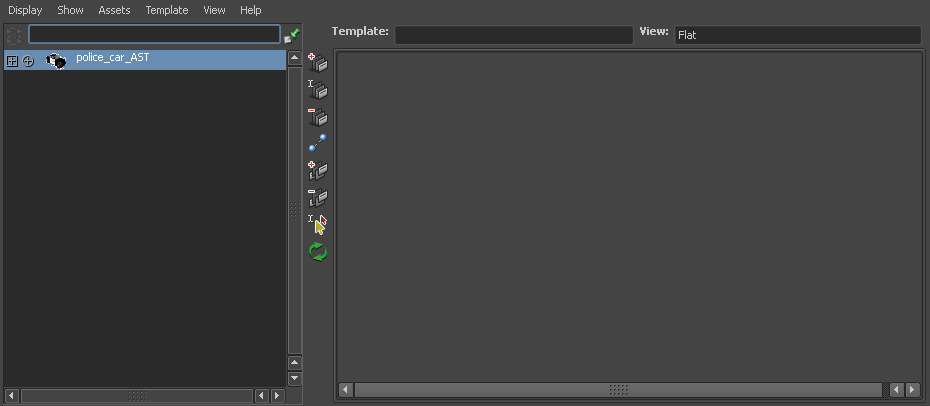Screen dimensions: 930x406
Task: Open the Assets menu
Action: 114,10
